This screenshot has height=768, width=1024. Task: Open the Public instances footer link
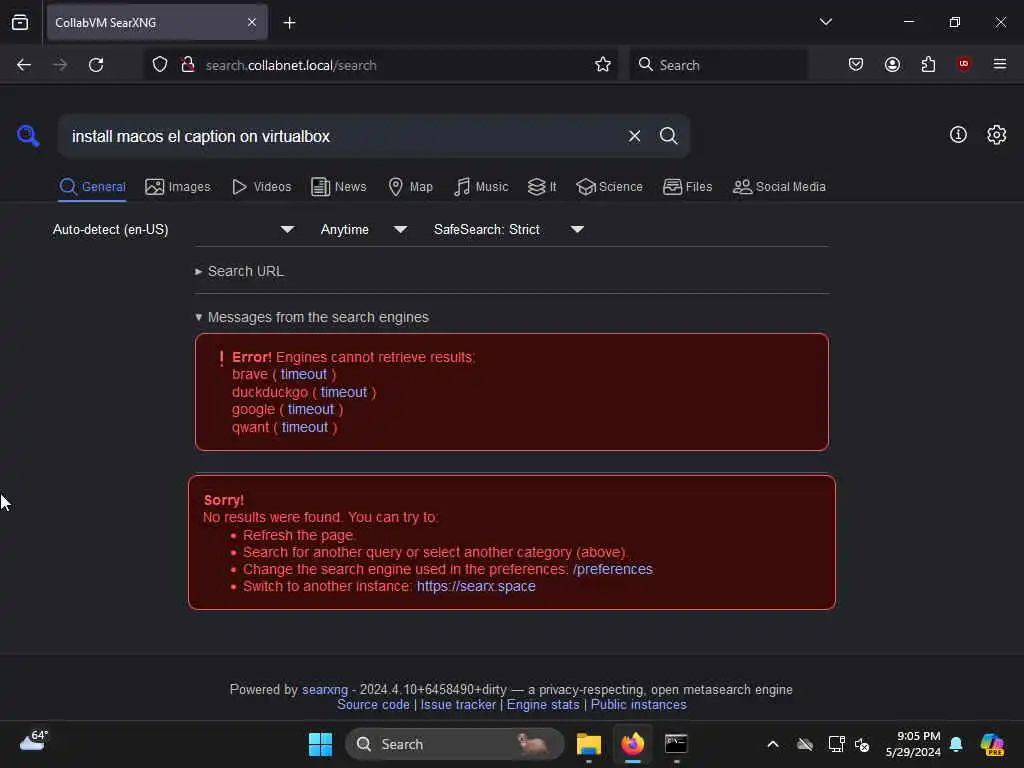click(639, 705)
